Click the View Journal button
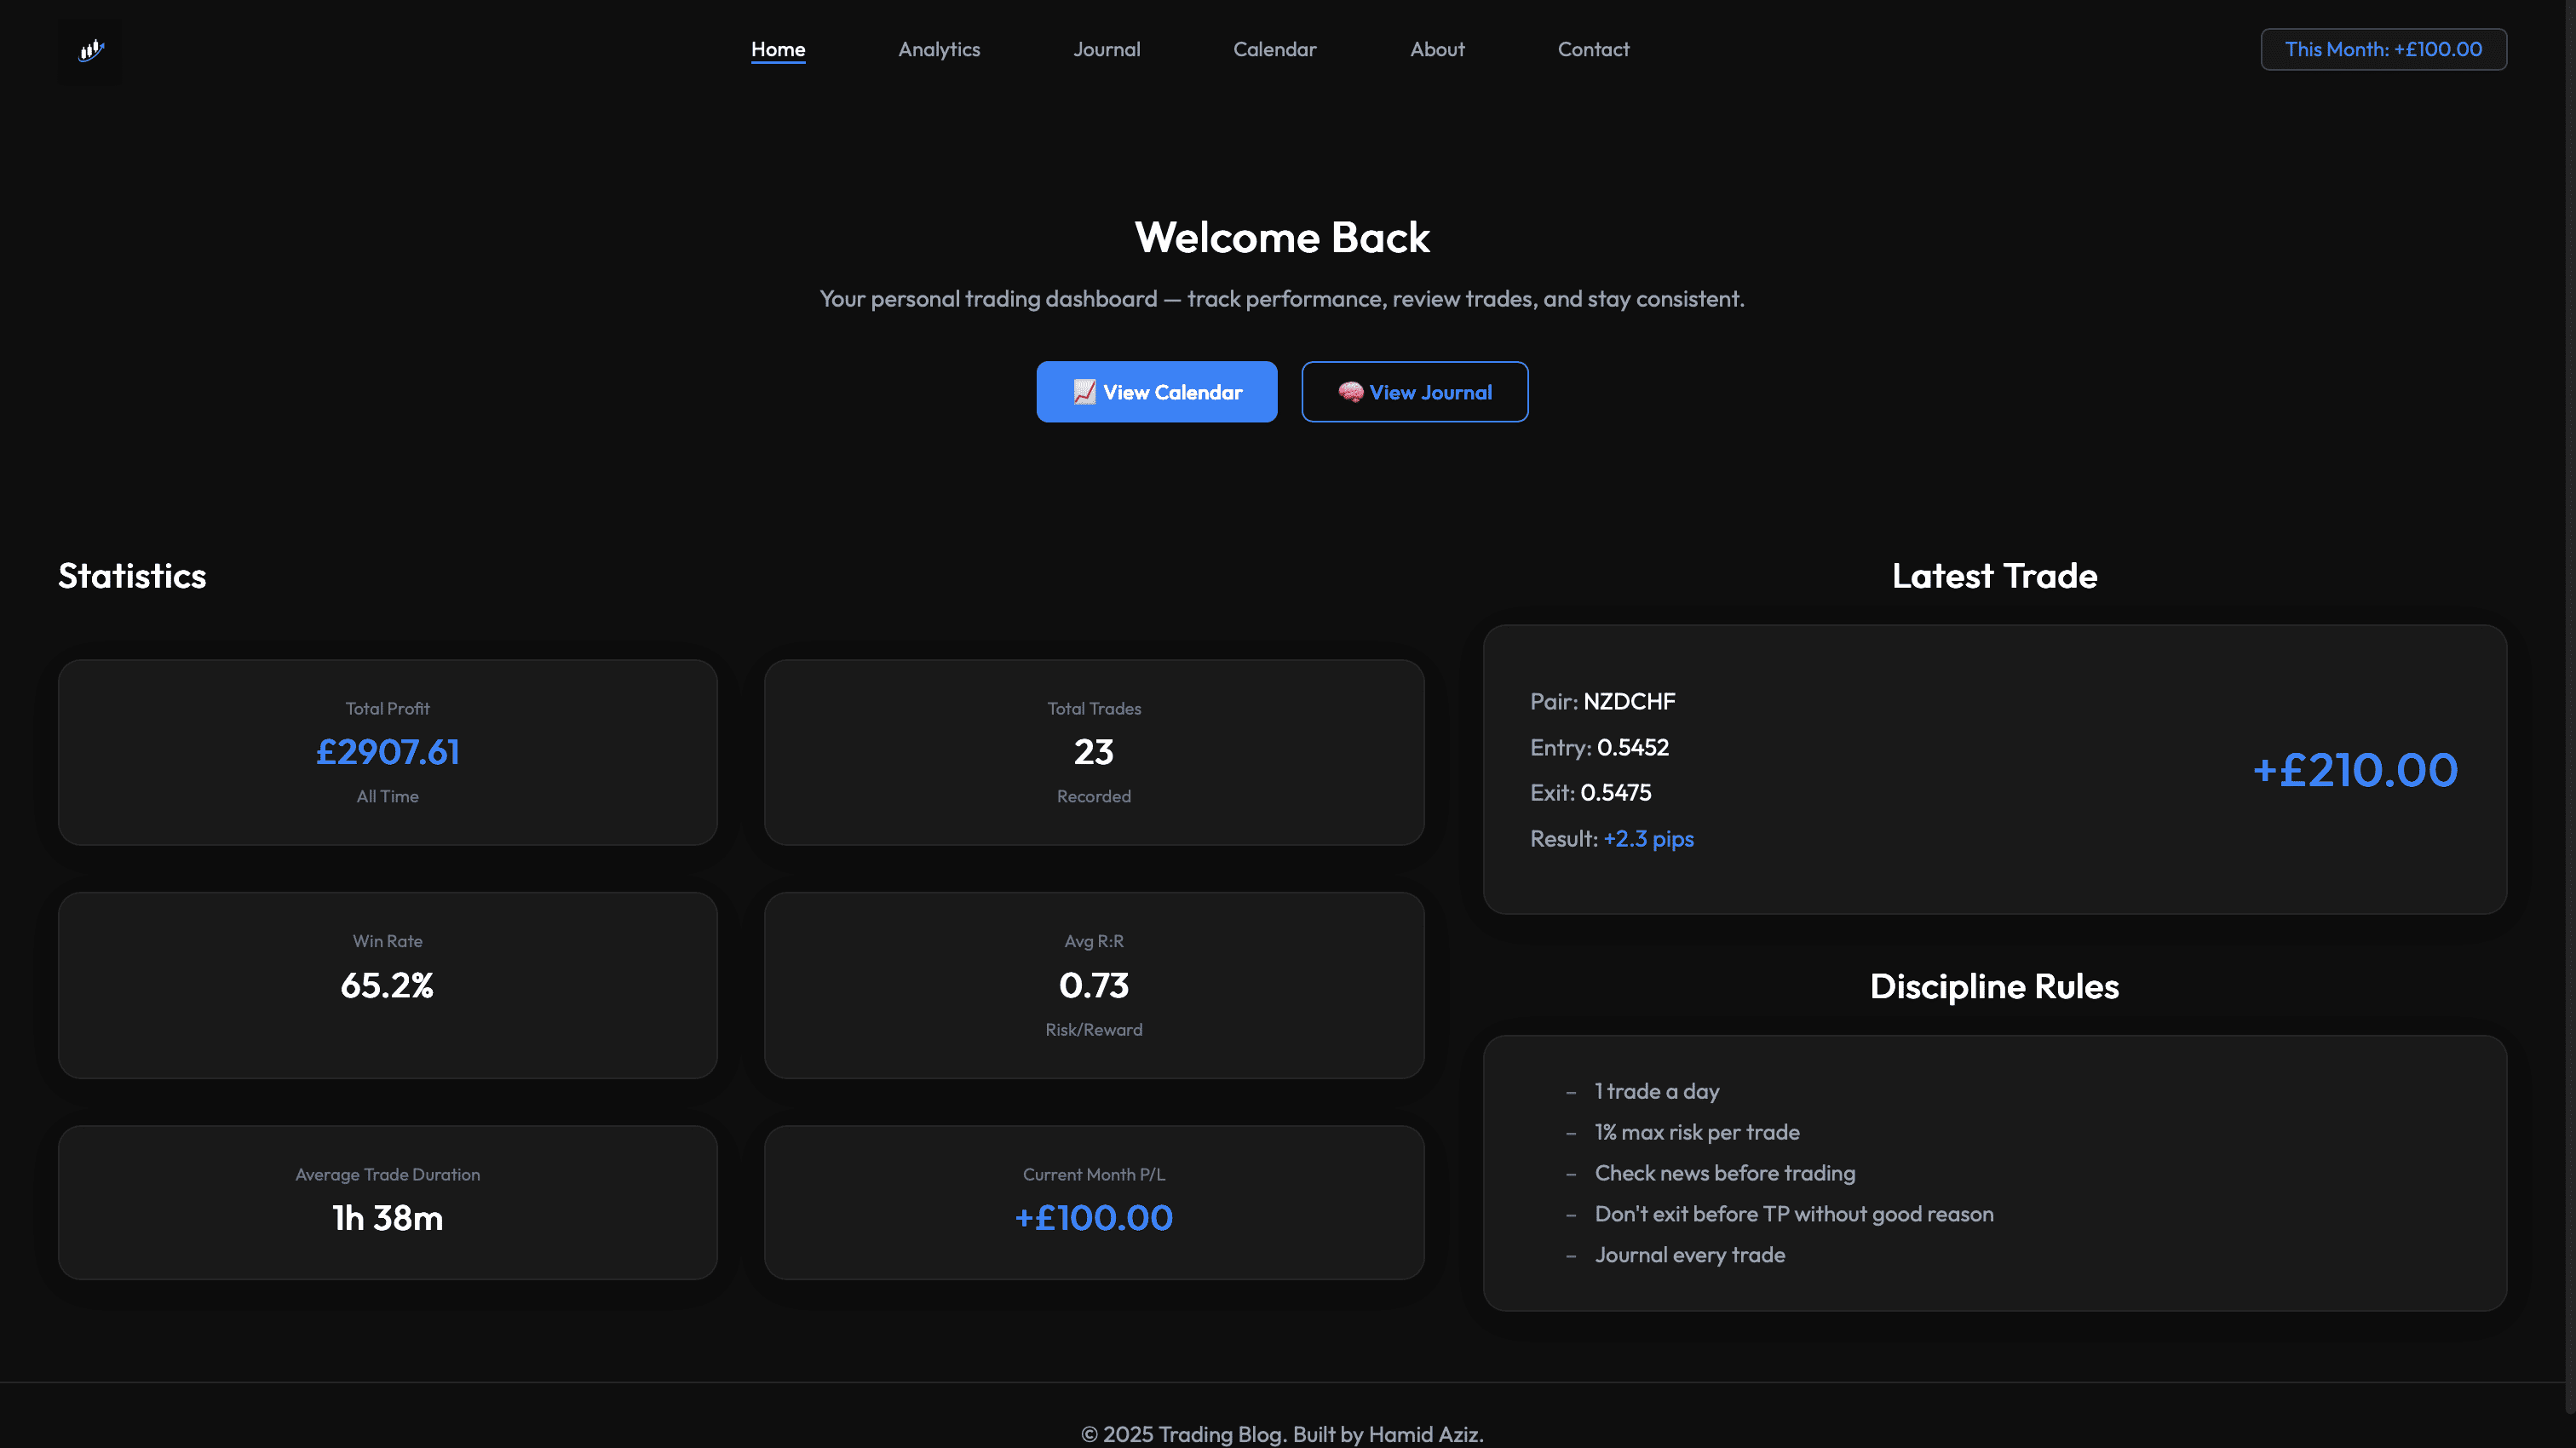This screenshot has height=1448, width=2576. click(1414, 391)
